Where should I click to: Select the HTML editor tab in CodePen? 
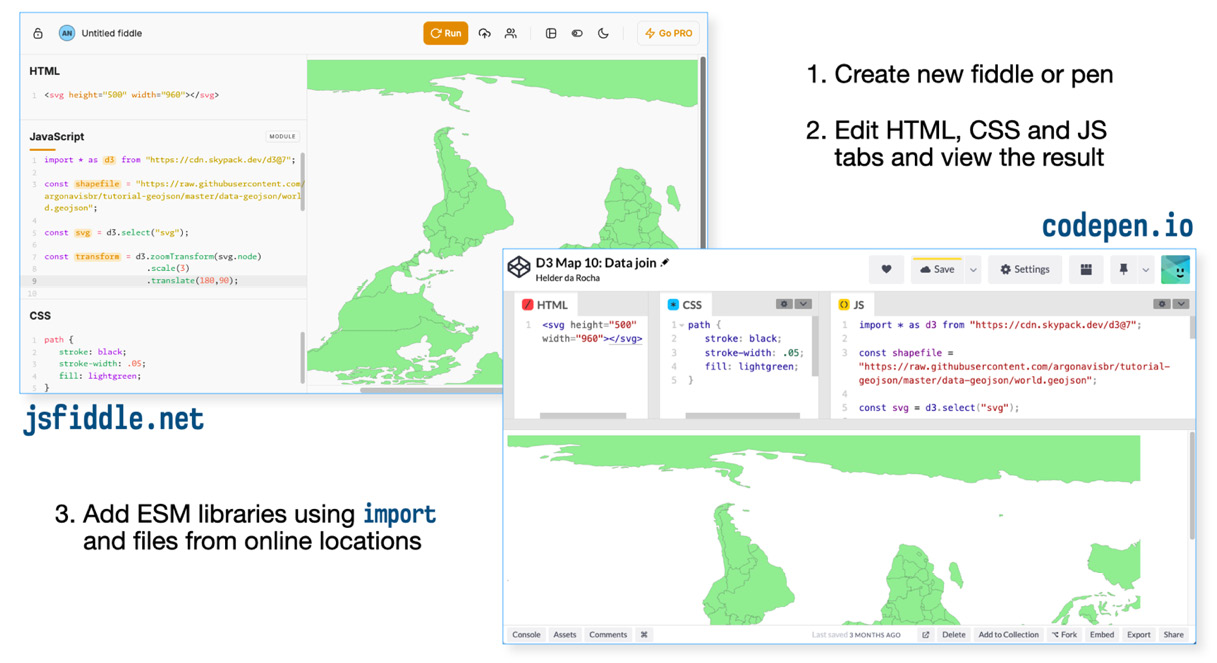[x=547, y=304]
